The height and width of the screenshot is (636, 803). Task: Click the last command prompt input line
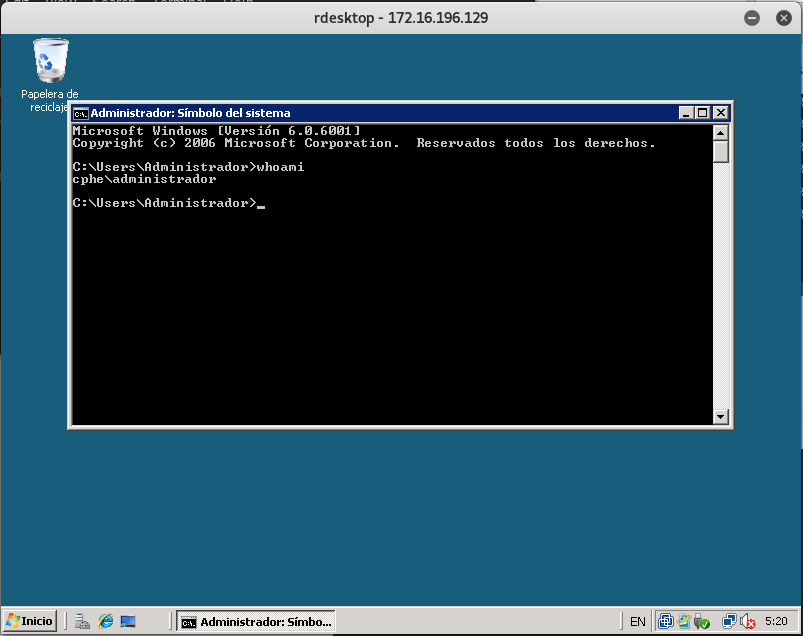(x=169, y=203)
